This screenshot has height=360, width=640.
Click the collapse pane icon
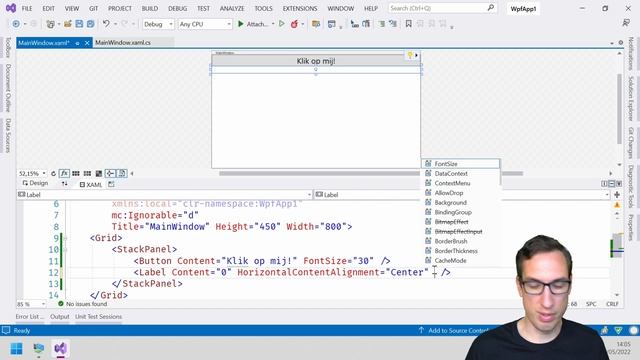(619, 184)
